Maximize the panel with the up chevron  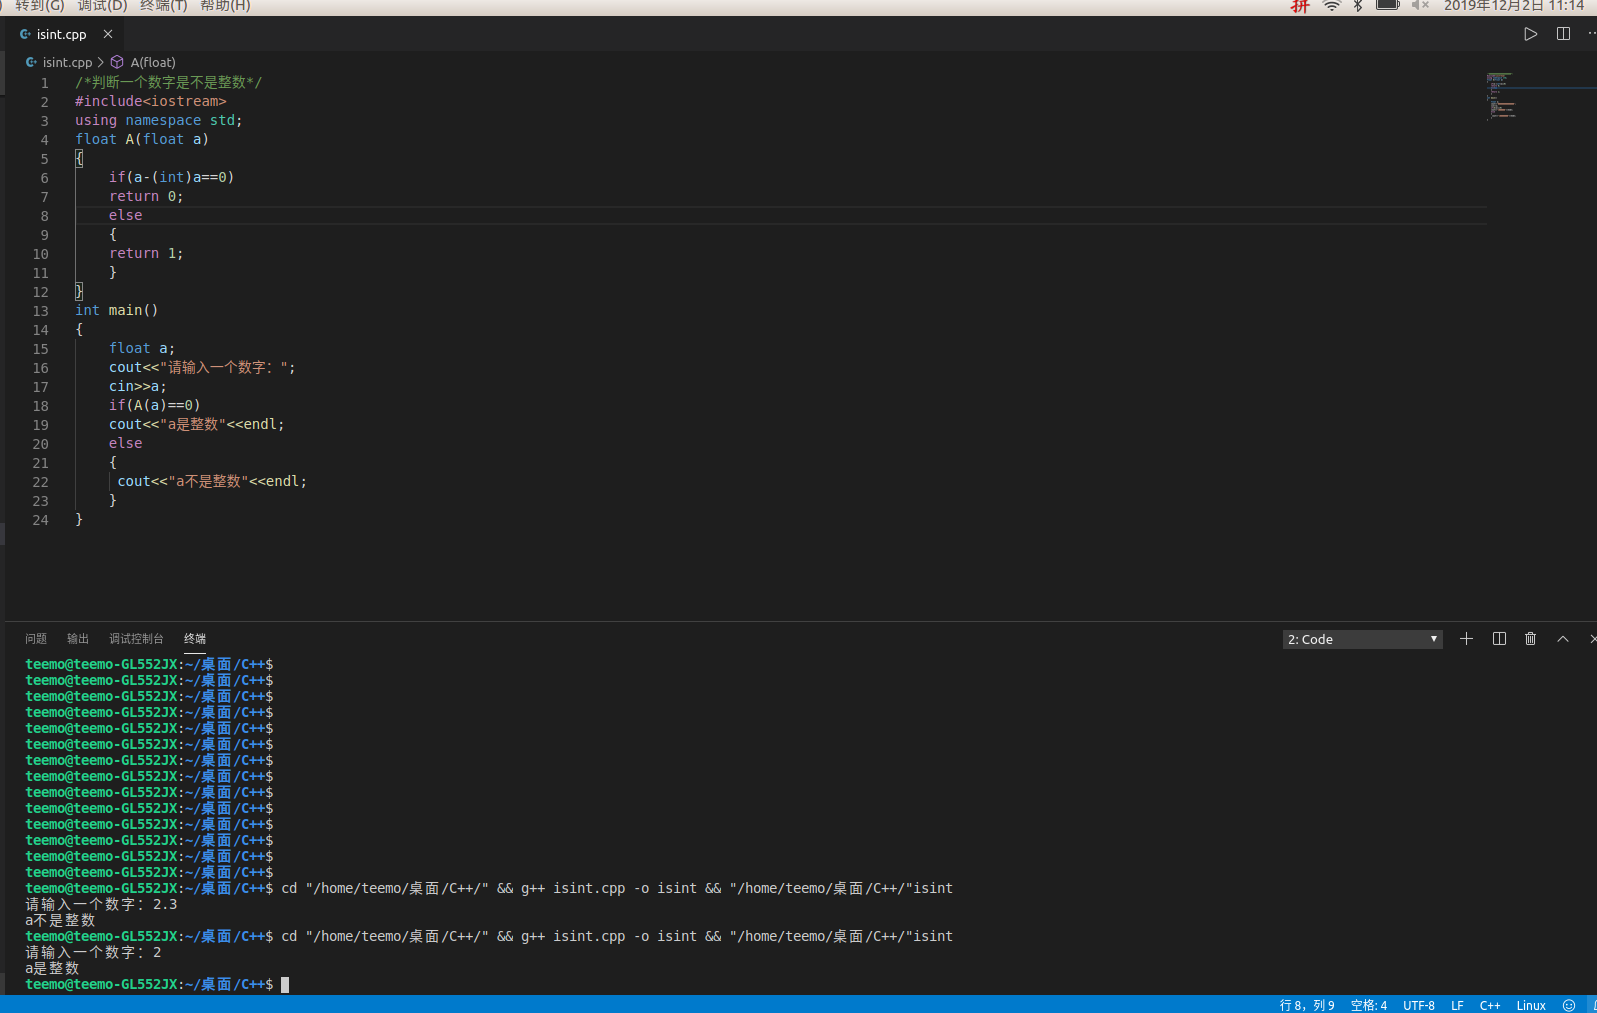click(x=1563, y=638)
